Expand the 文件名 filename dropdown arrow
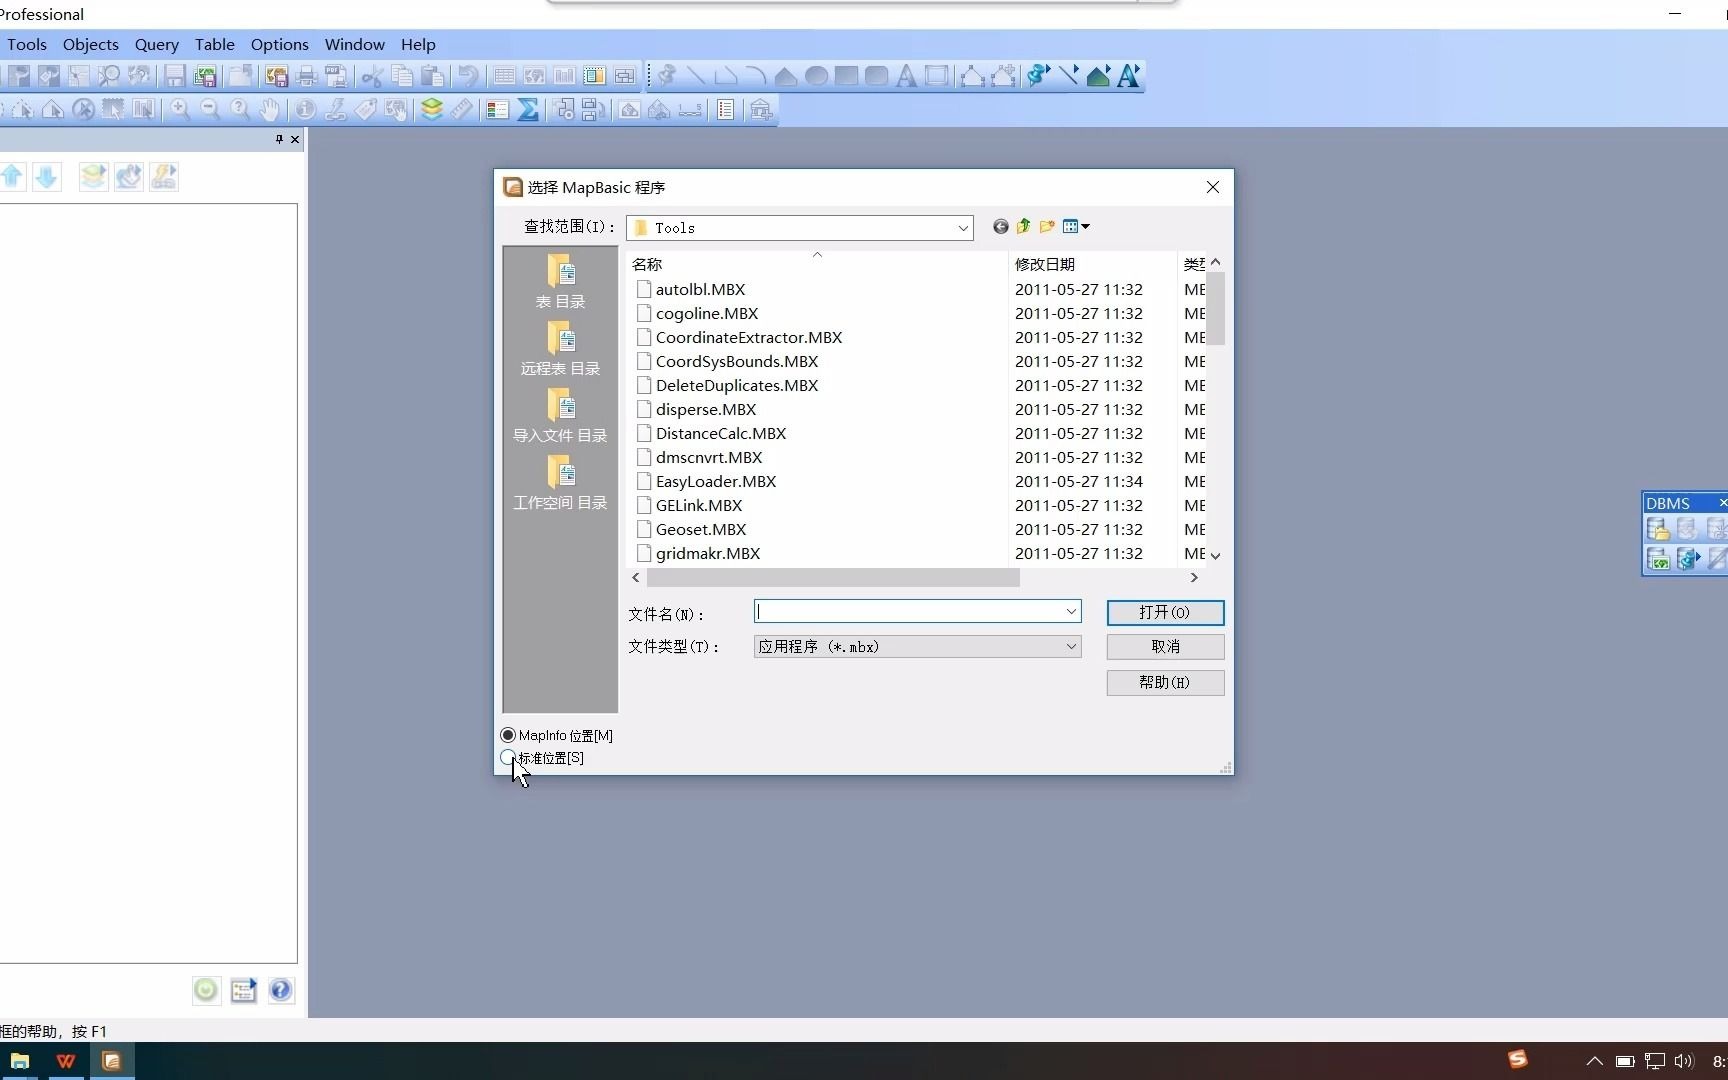This screenshot has height=1080, width=1728. click(x=1071, y=611)
